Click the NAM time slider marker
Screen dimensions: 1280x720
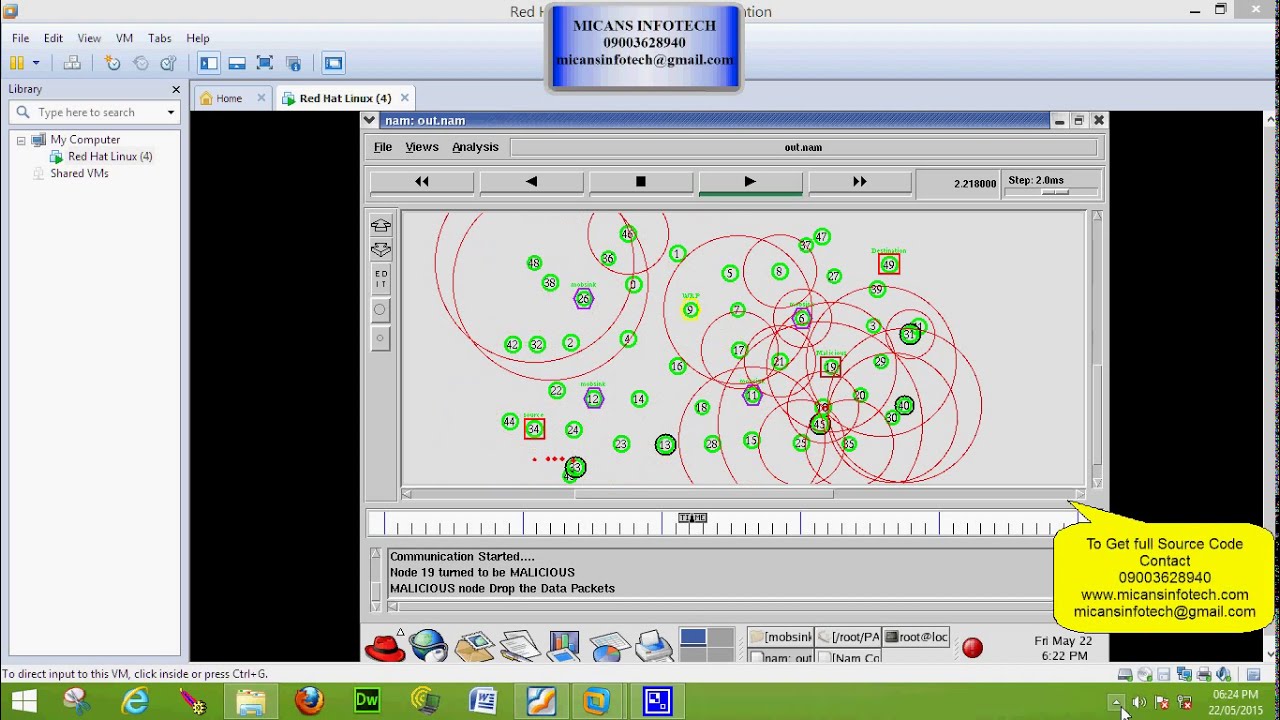pos(692,518)
